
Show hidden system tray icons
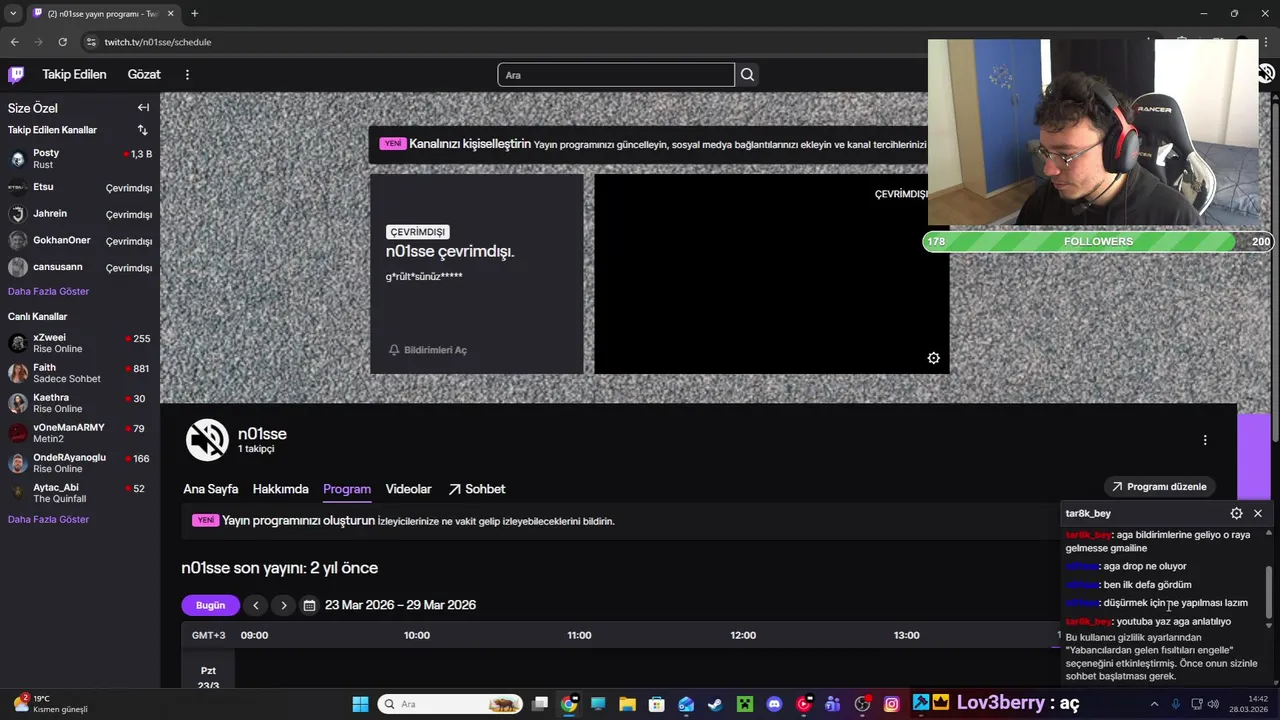click(x=1153, y=704)
